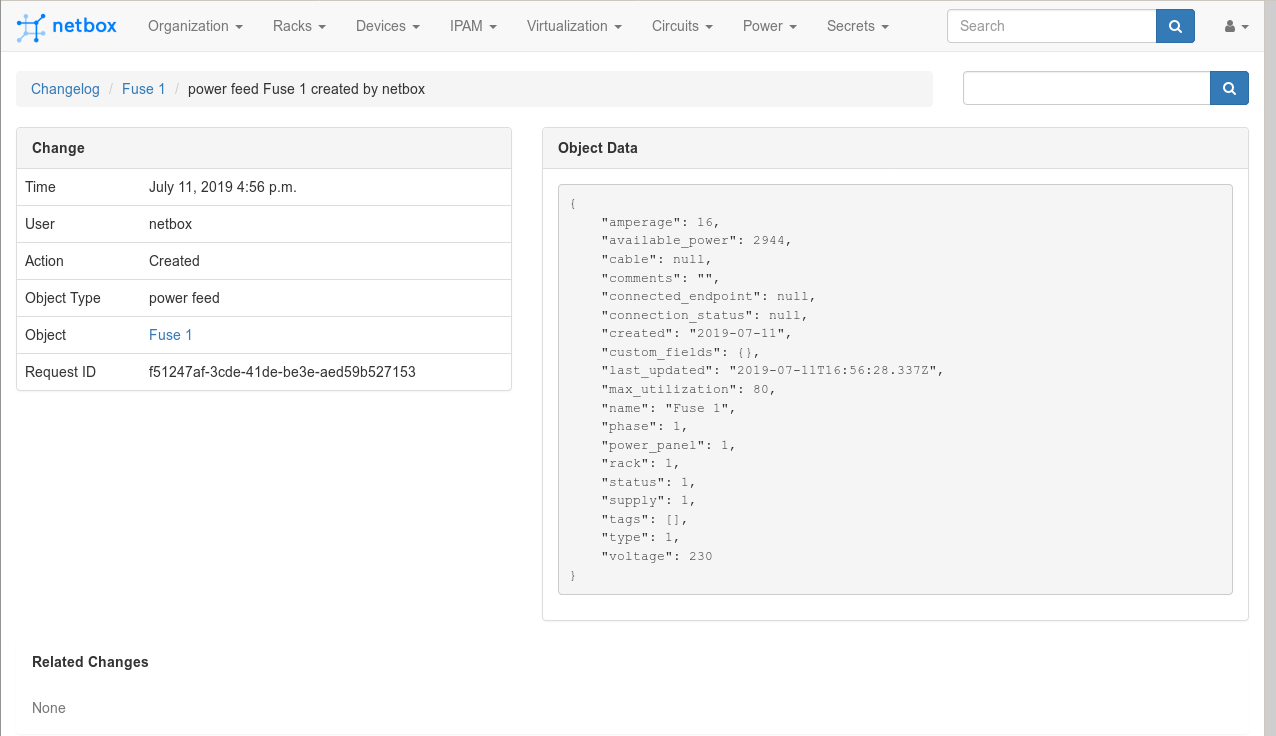
Task: Click the JSON line "power_panel": 1
Action: [x=669, y=445]
